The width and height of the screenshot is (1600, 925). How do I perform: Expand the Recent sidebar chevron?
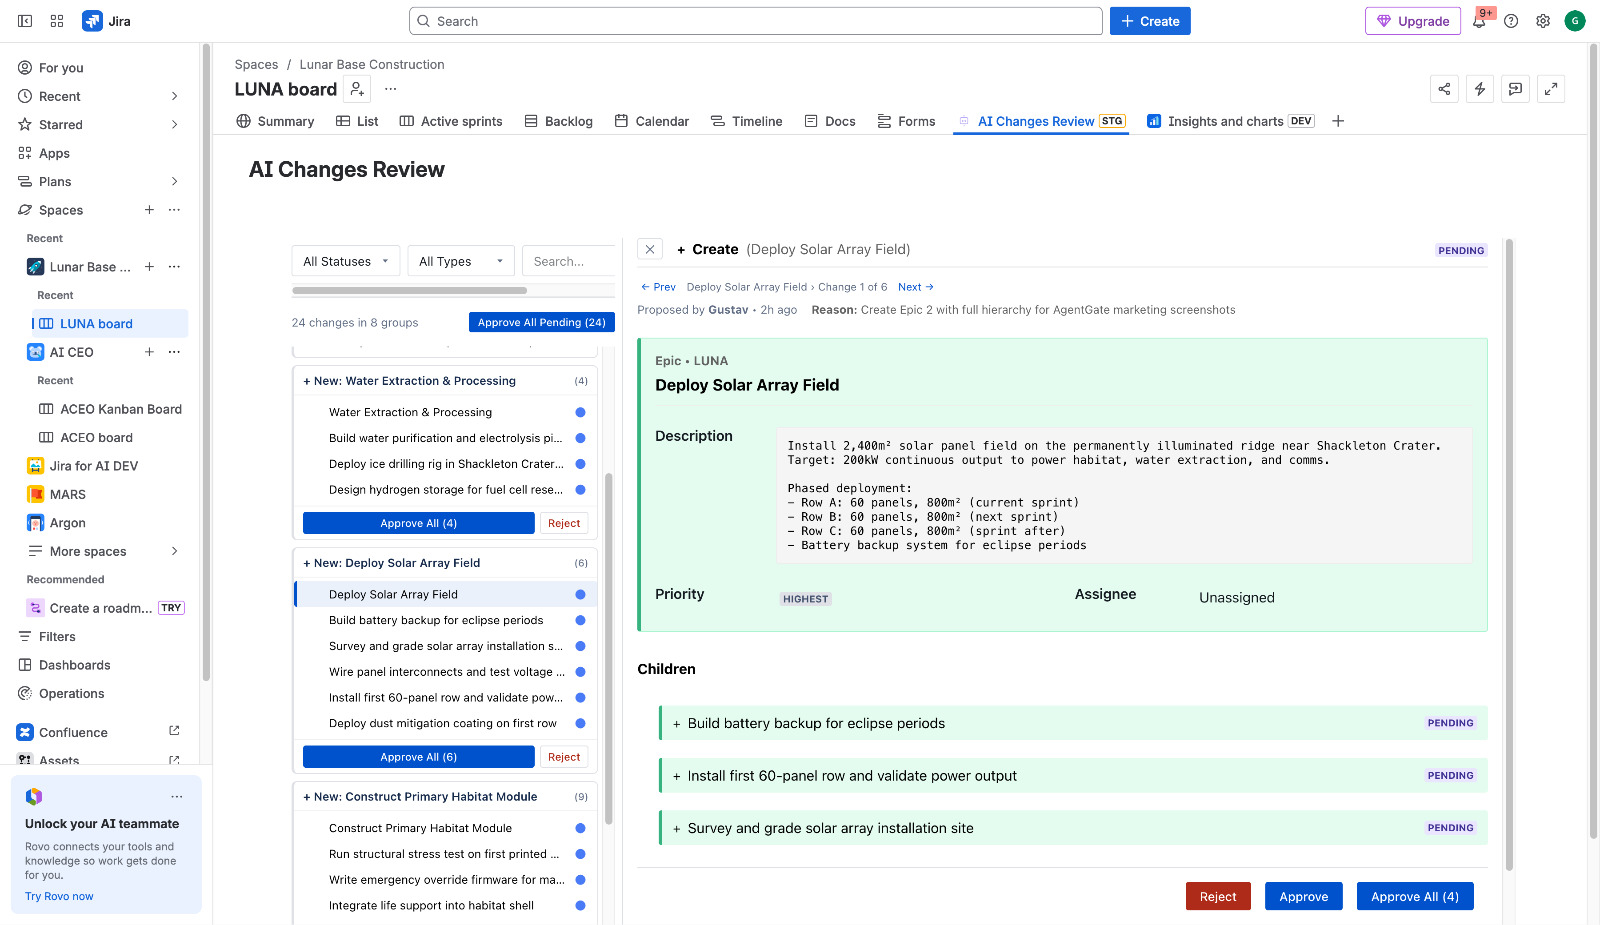(x=174, y=96)
